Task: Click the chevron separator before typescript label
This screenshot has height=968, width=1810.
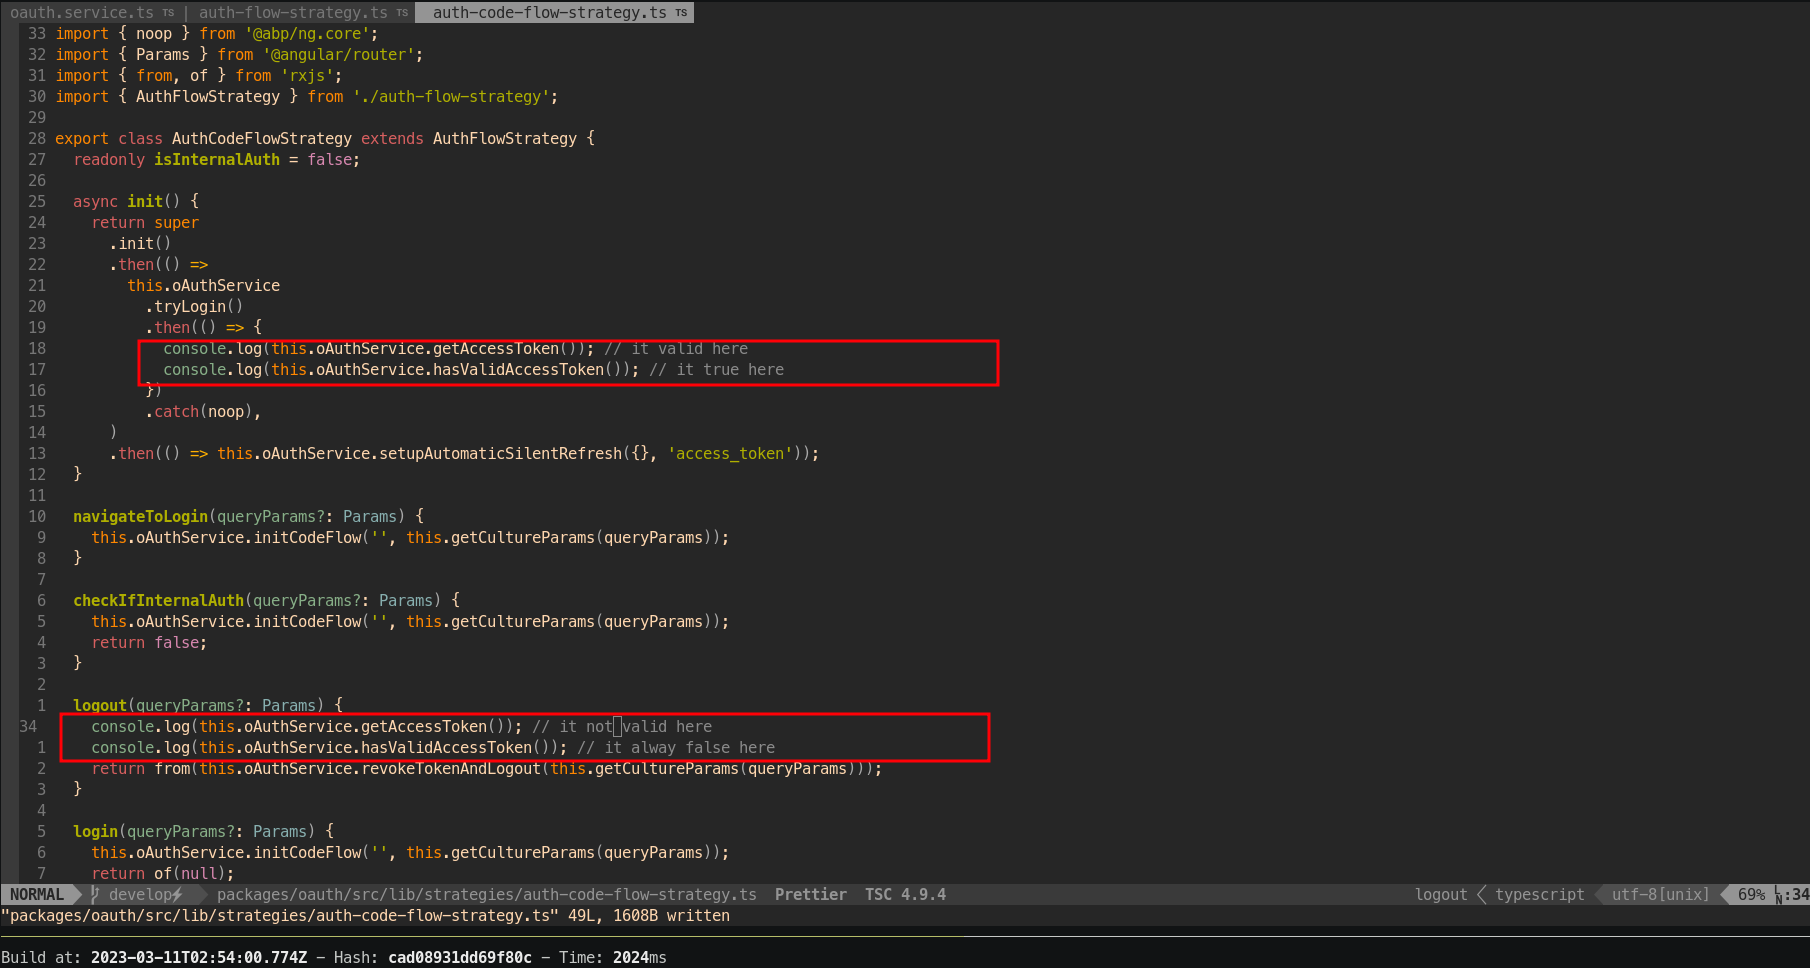Action: point(1481,894)
